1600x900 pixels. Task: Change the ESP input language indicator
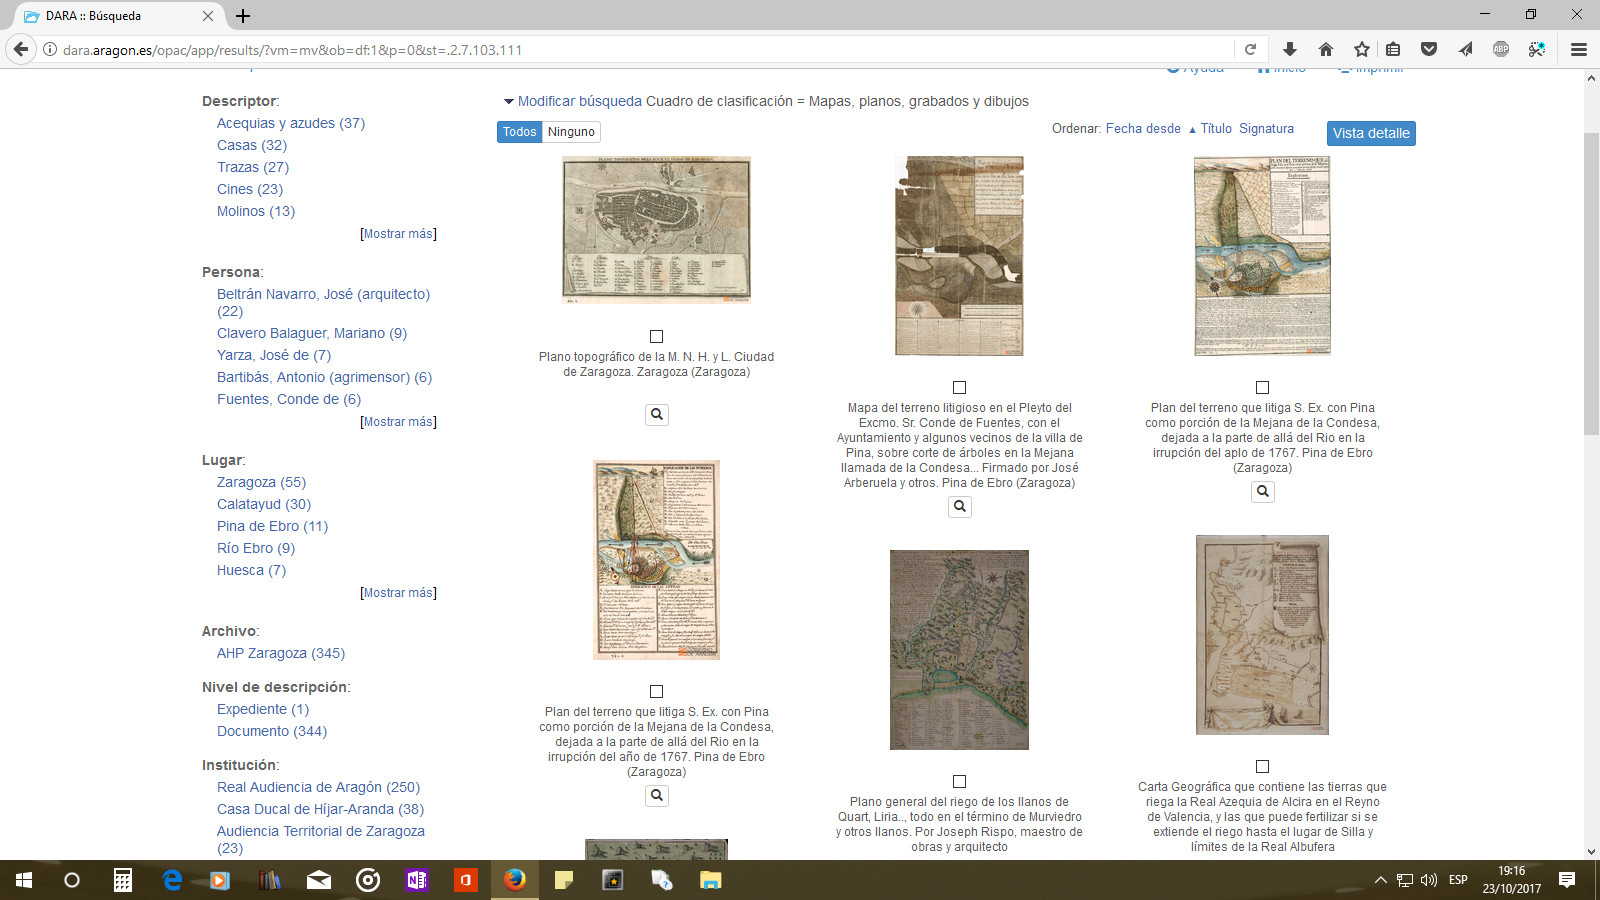[1458, 880]
